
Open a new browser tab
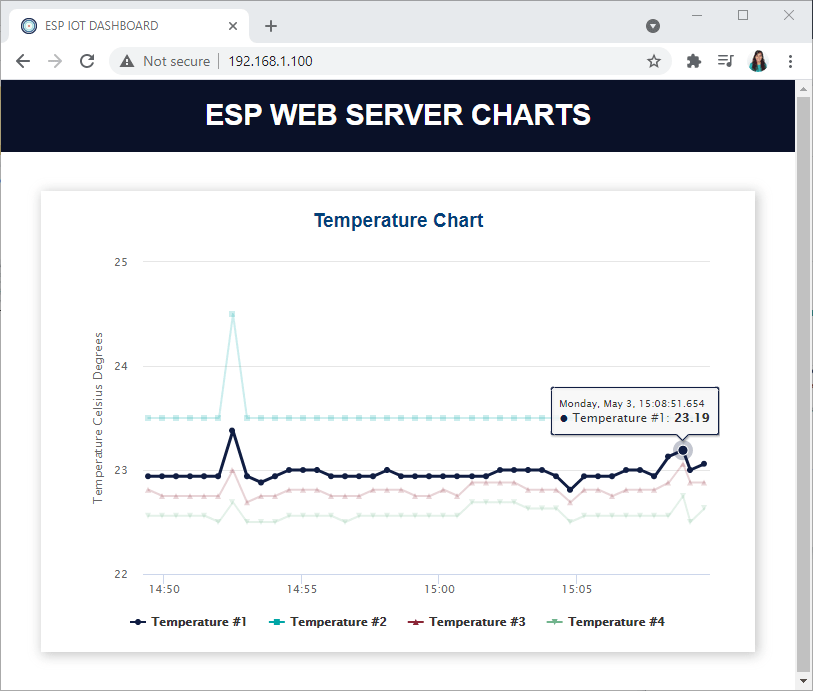pos(271,25)
